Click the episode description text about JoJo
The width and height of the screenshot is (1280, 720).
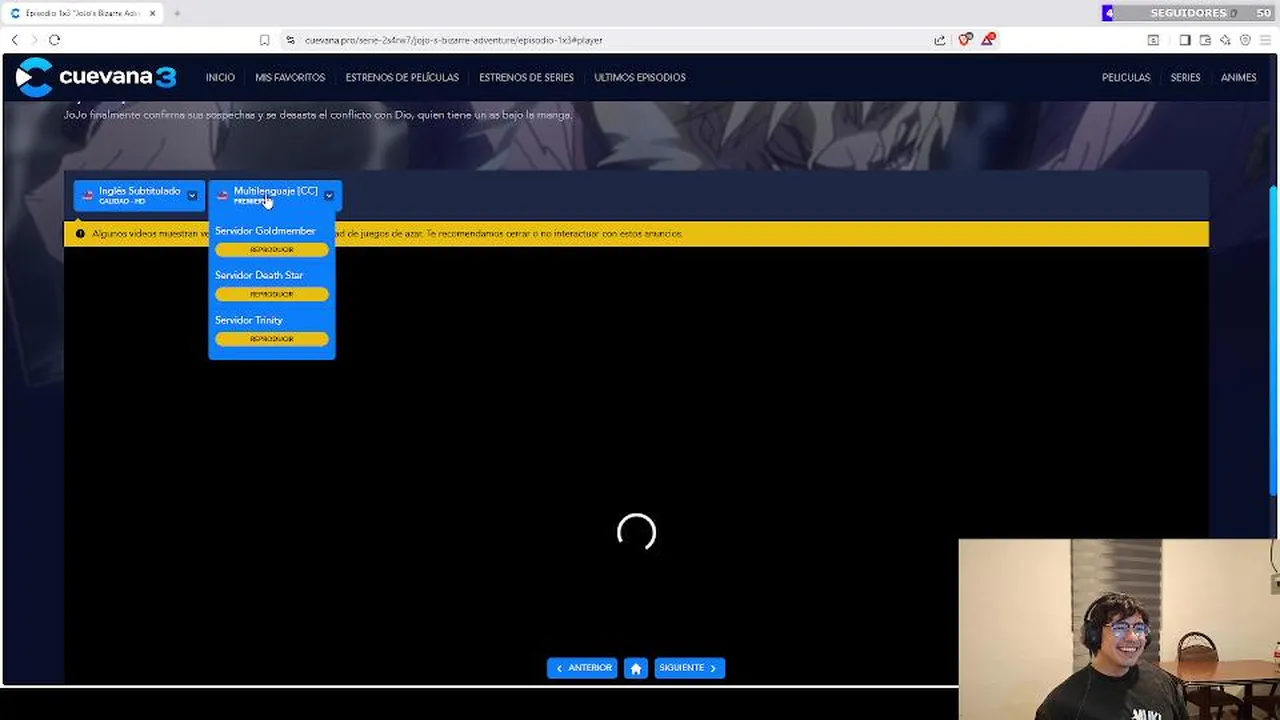point(318,115)
